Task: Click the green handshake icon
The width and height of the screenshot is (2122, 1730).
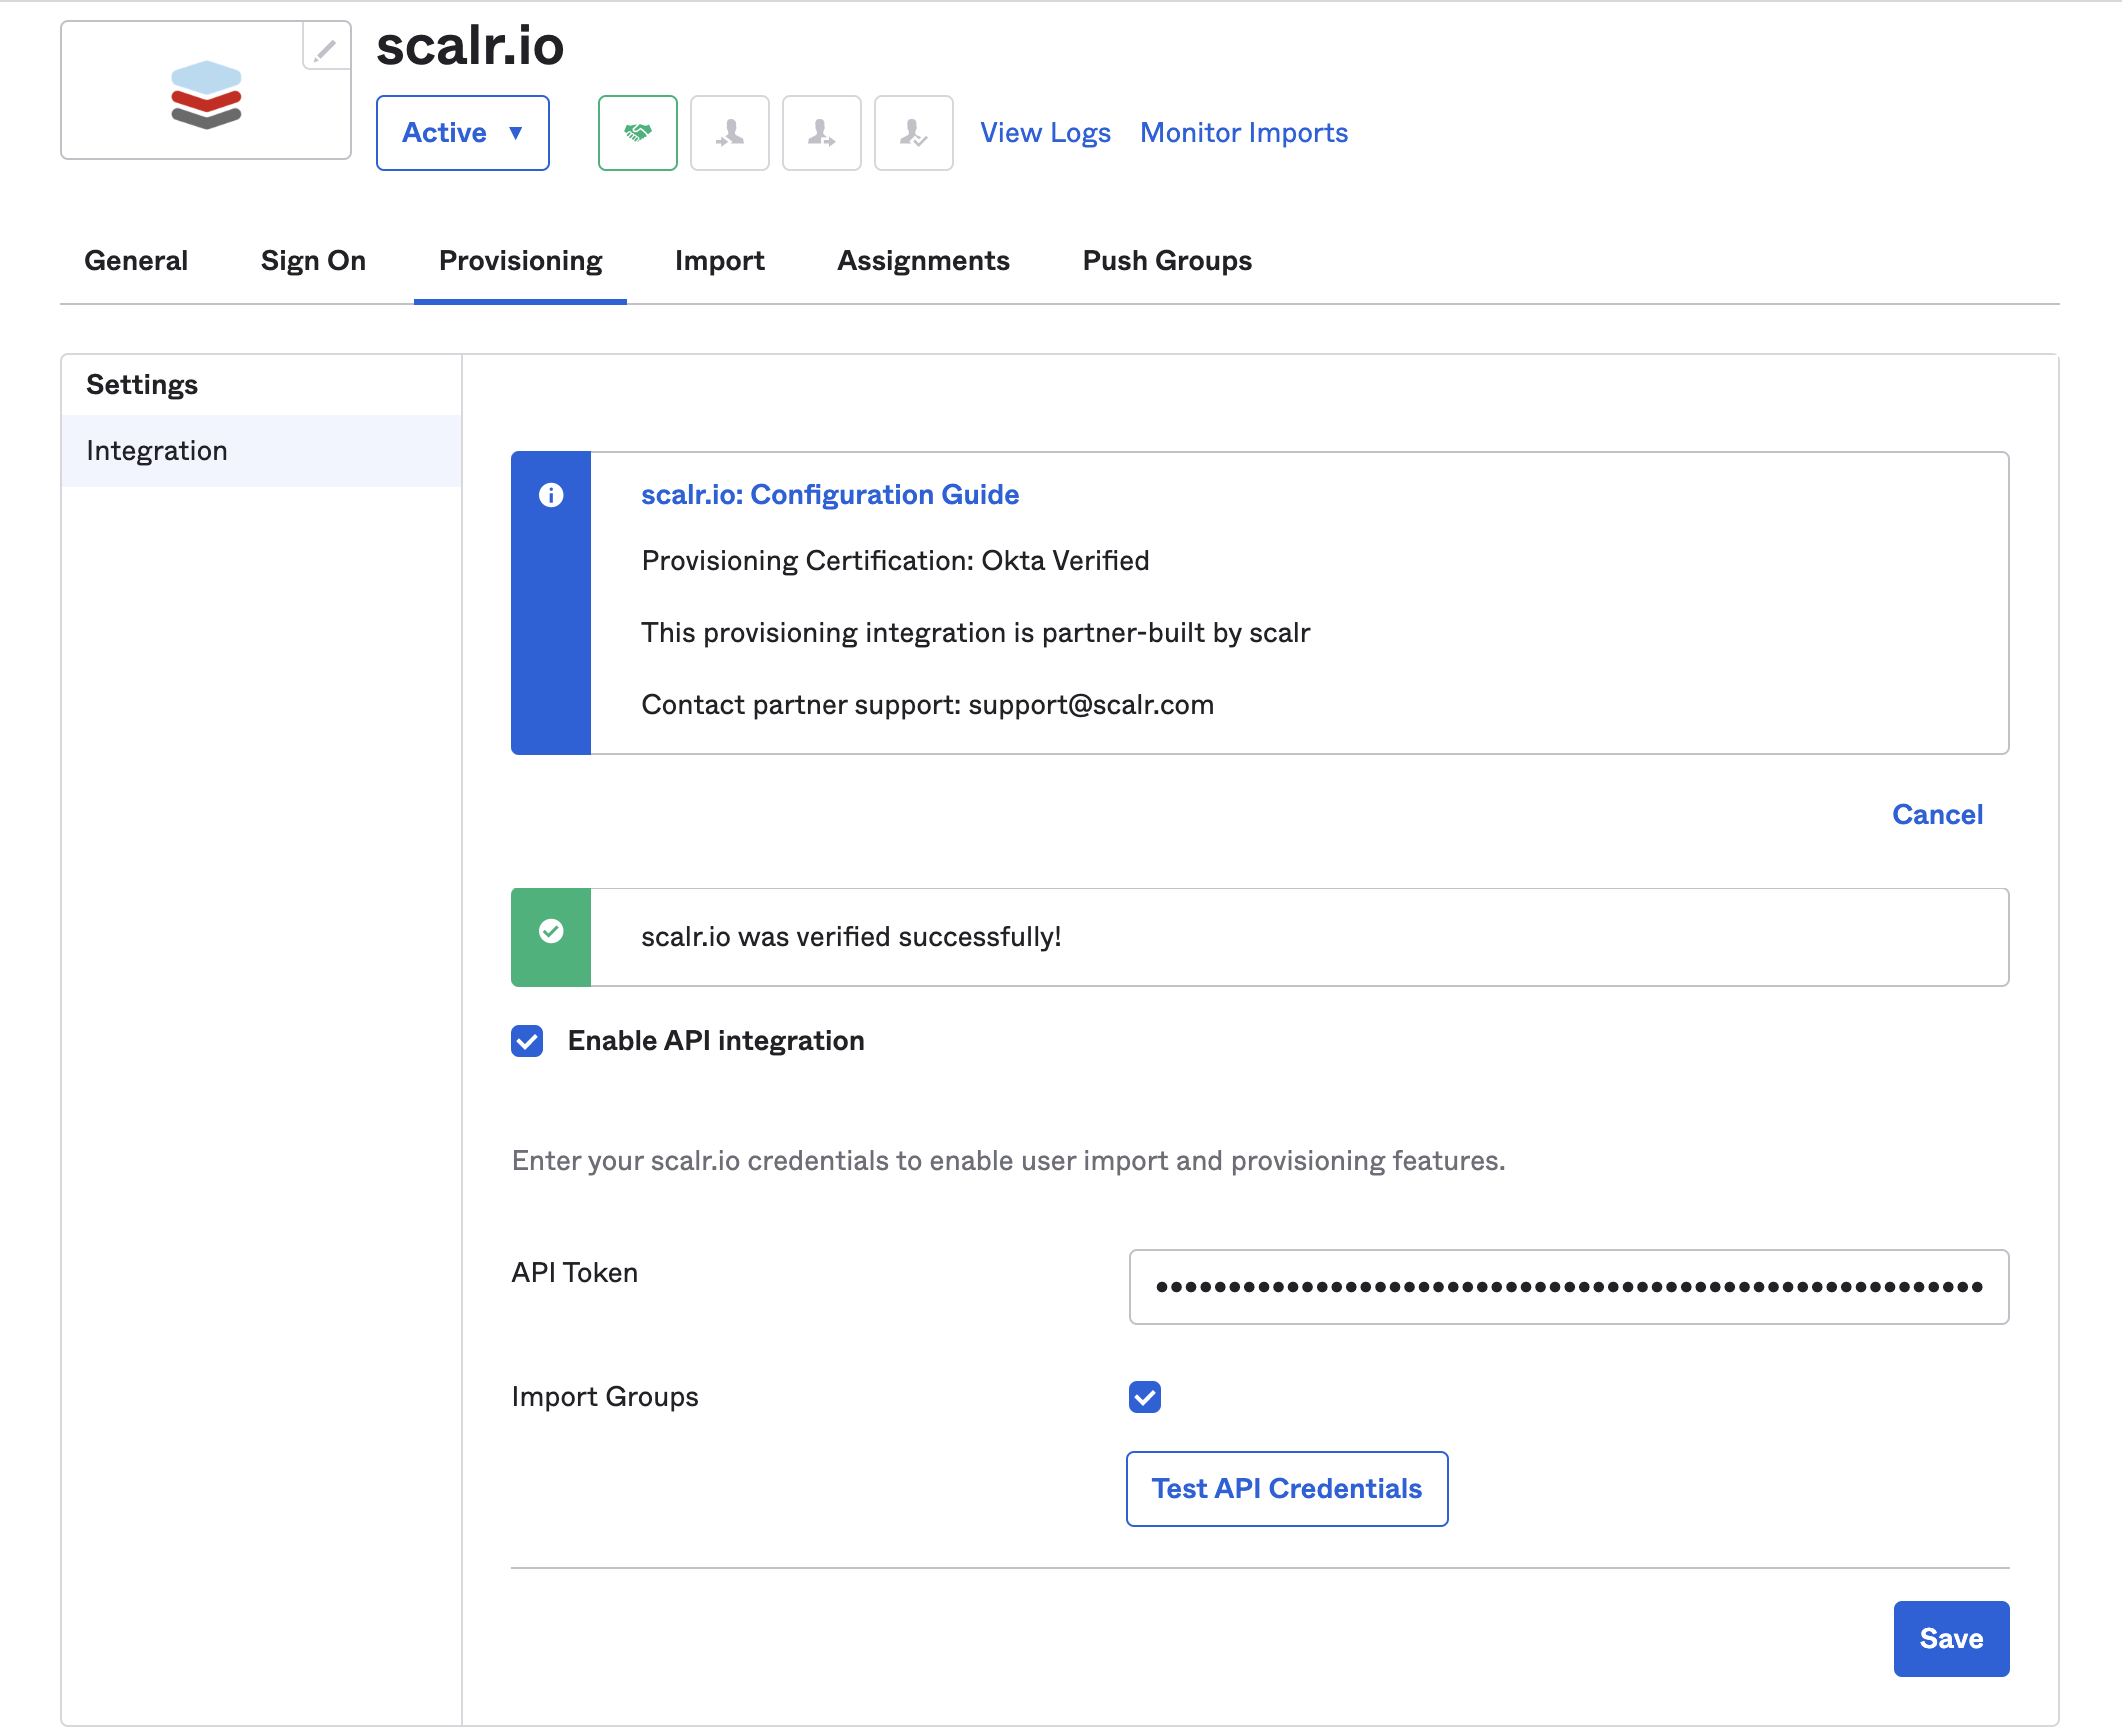Action: tap(637, 133)
